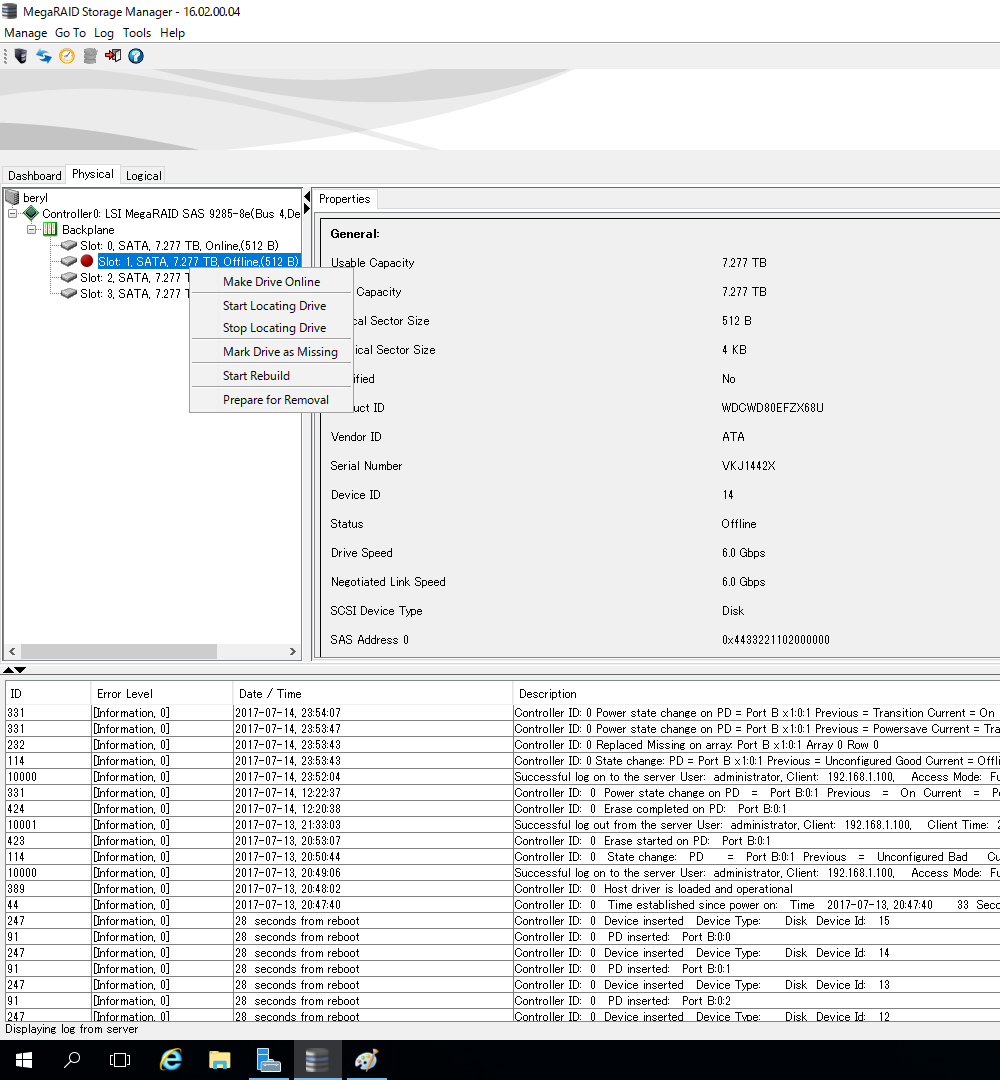The width and height of the screenshot is (1000, 1080).
Task: Click the orange clock toolbar icon
Action: coord(67,56)
